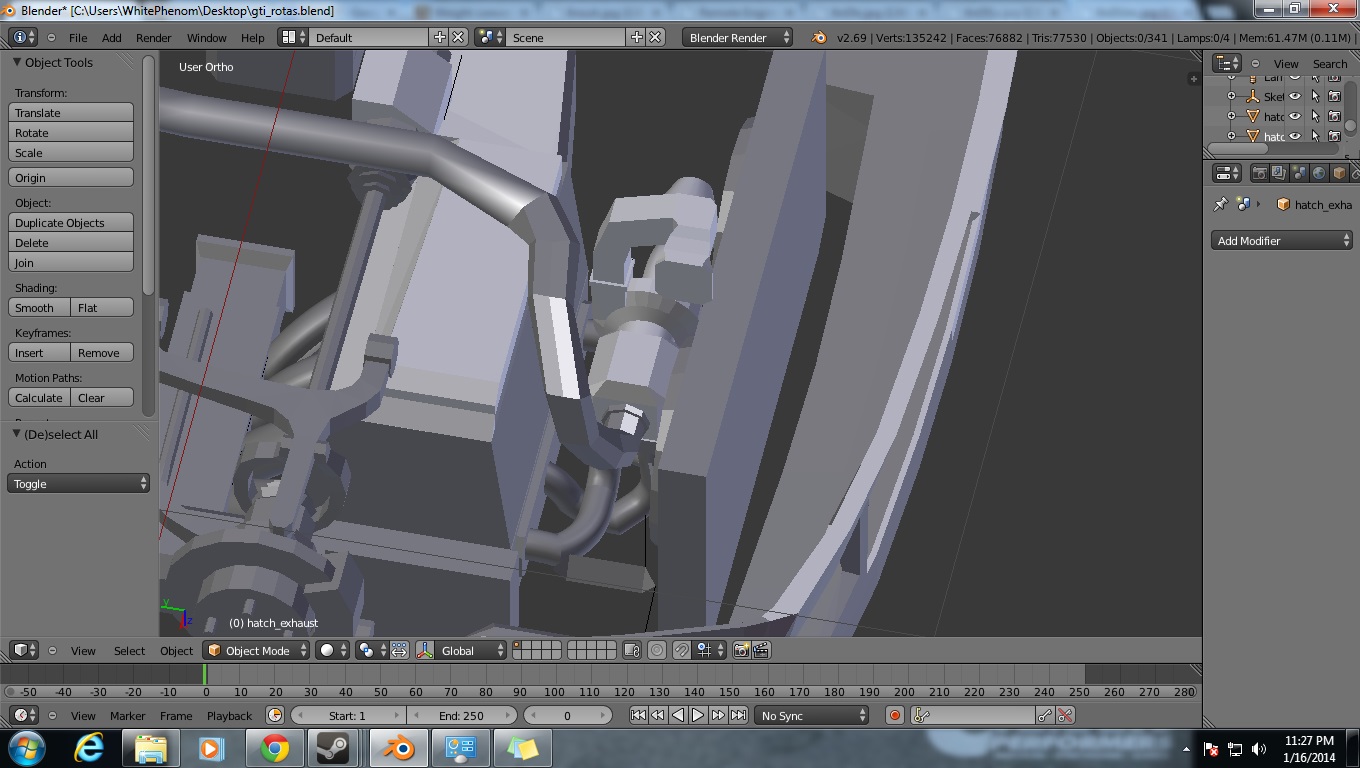Open the timeline Frame menu
Viewport: 1360px width, 768px height.
tap(175, 716)
